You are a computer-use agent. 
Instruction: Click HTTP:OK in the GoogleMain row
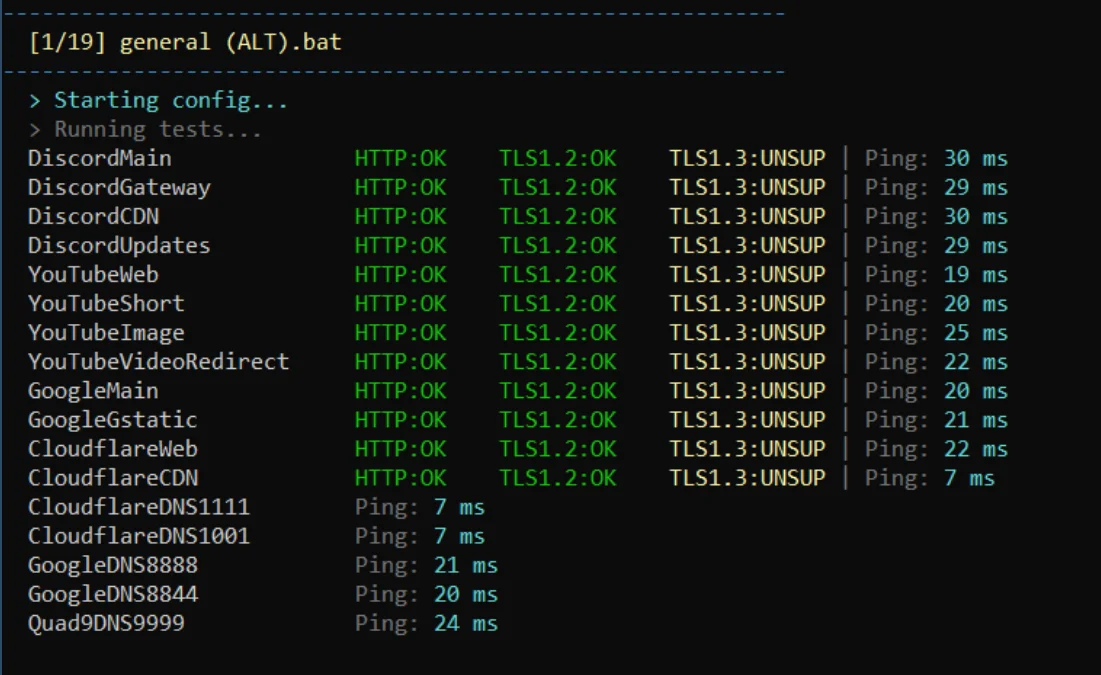[x=400, y=391]
